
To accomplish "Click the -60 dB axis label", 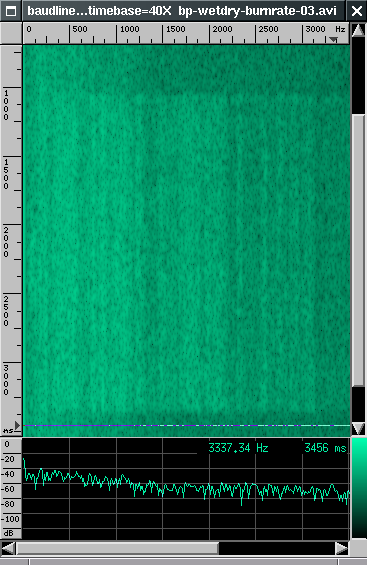I will pyautogui.click(x=9, y=489).
